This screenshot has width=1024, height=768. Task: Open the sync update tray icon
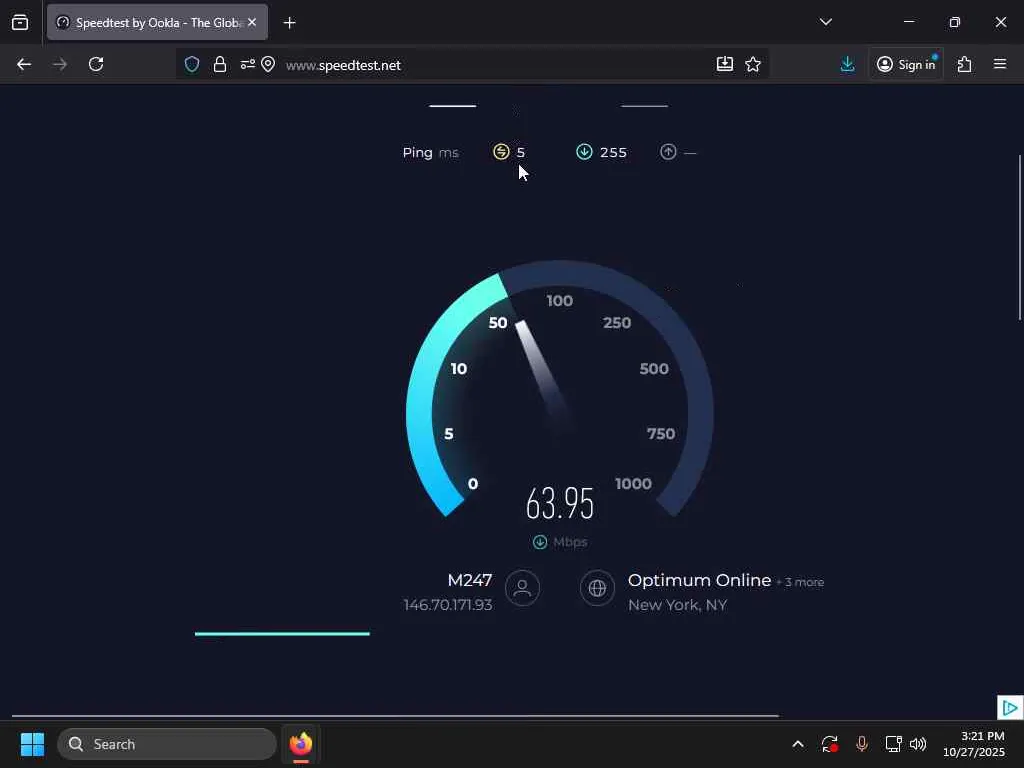click(x=829, y=744)
